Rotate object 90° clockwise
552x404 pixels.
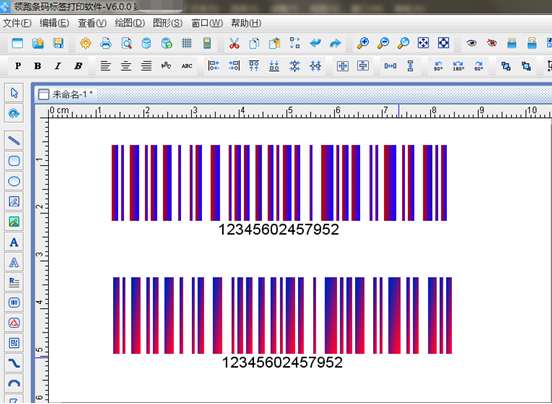coord(478,66)
